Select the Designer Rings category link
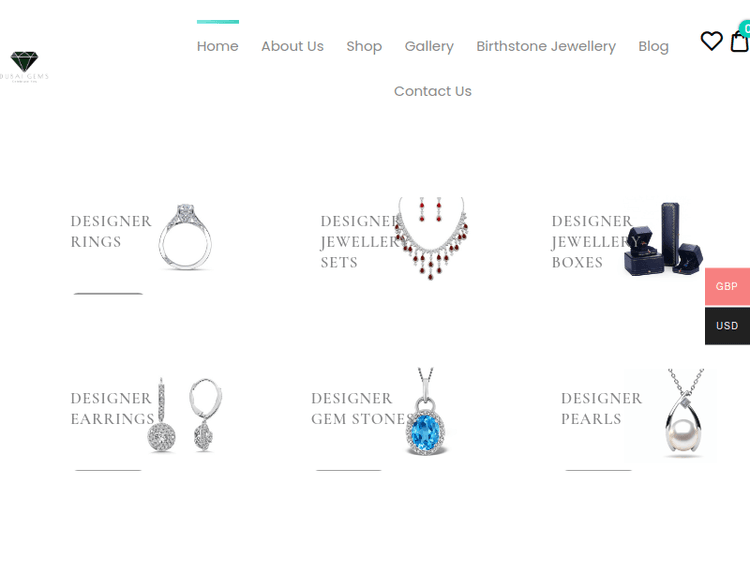Screen dimensions: 750x563 tap(111, 232)
